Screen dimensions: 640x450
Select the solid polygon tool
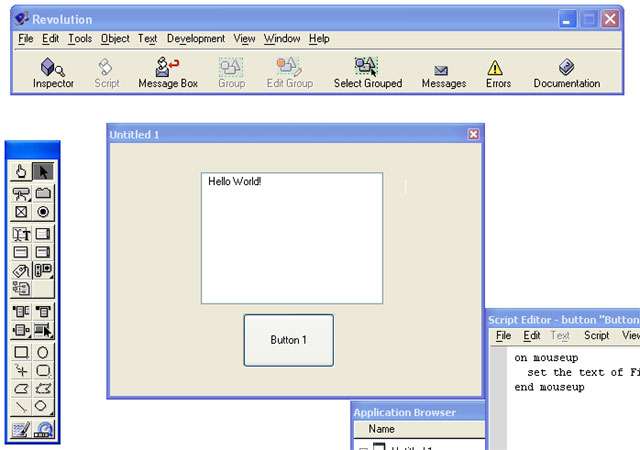click(x=21, y=388)
